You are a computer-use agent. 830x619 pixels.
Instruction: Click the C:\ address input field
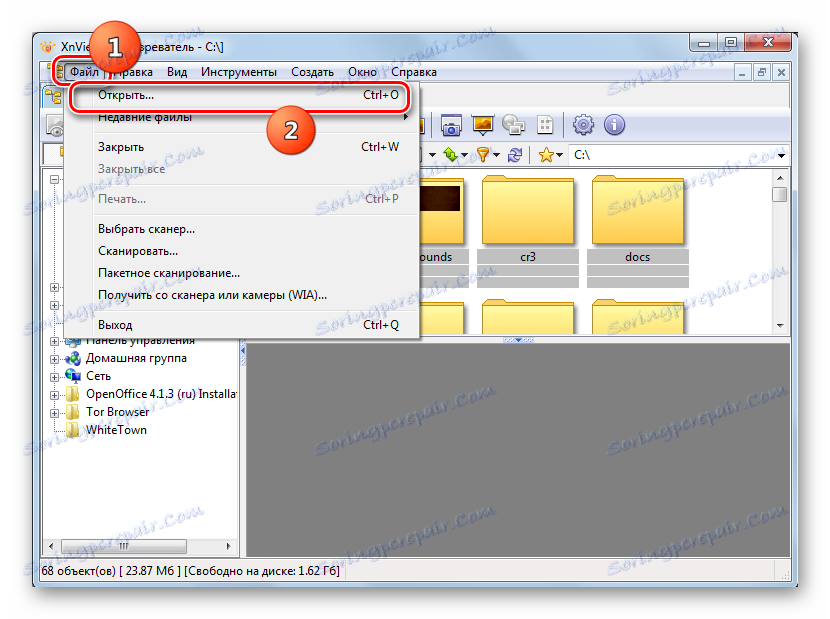coord(672,155)
